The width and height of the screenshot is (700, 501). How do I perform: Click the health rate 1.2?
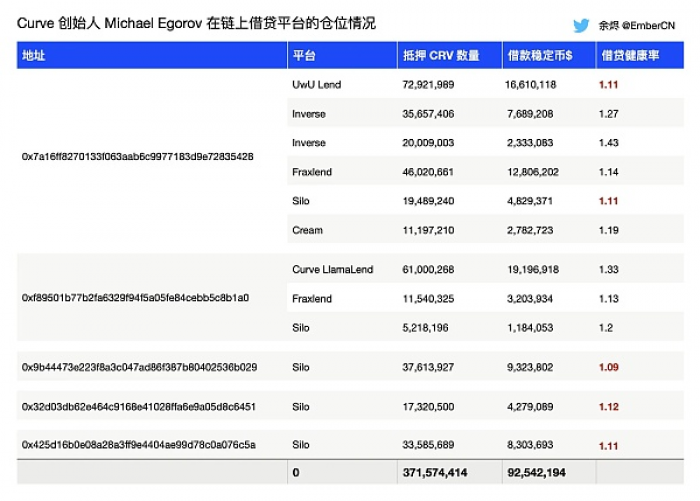606,328
